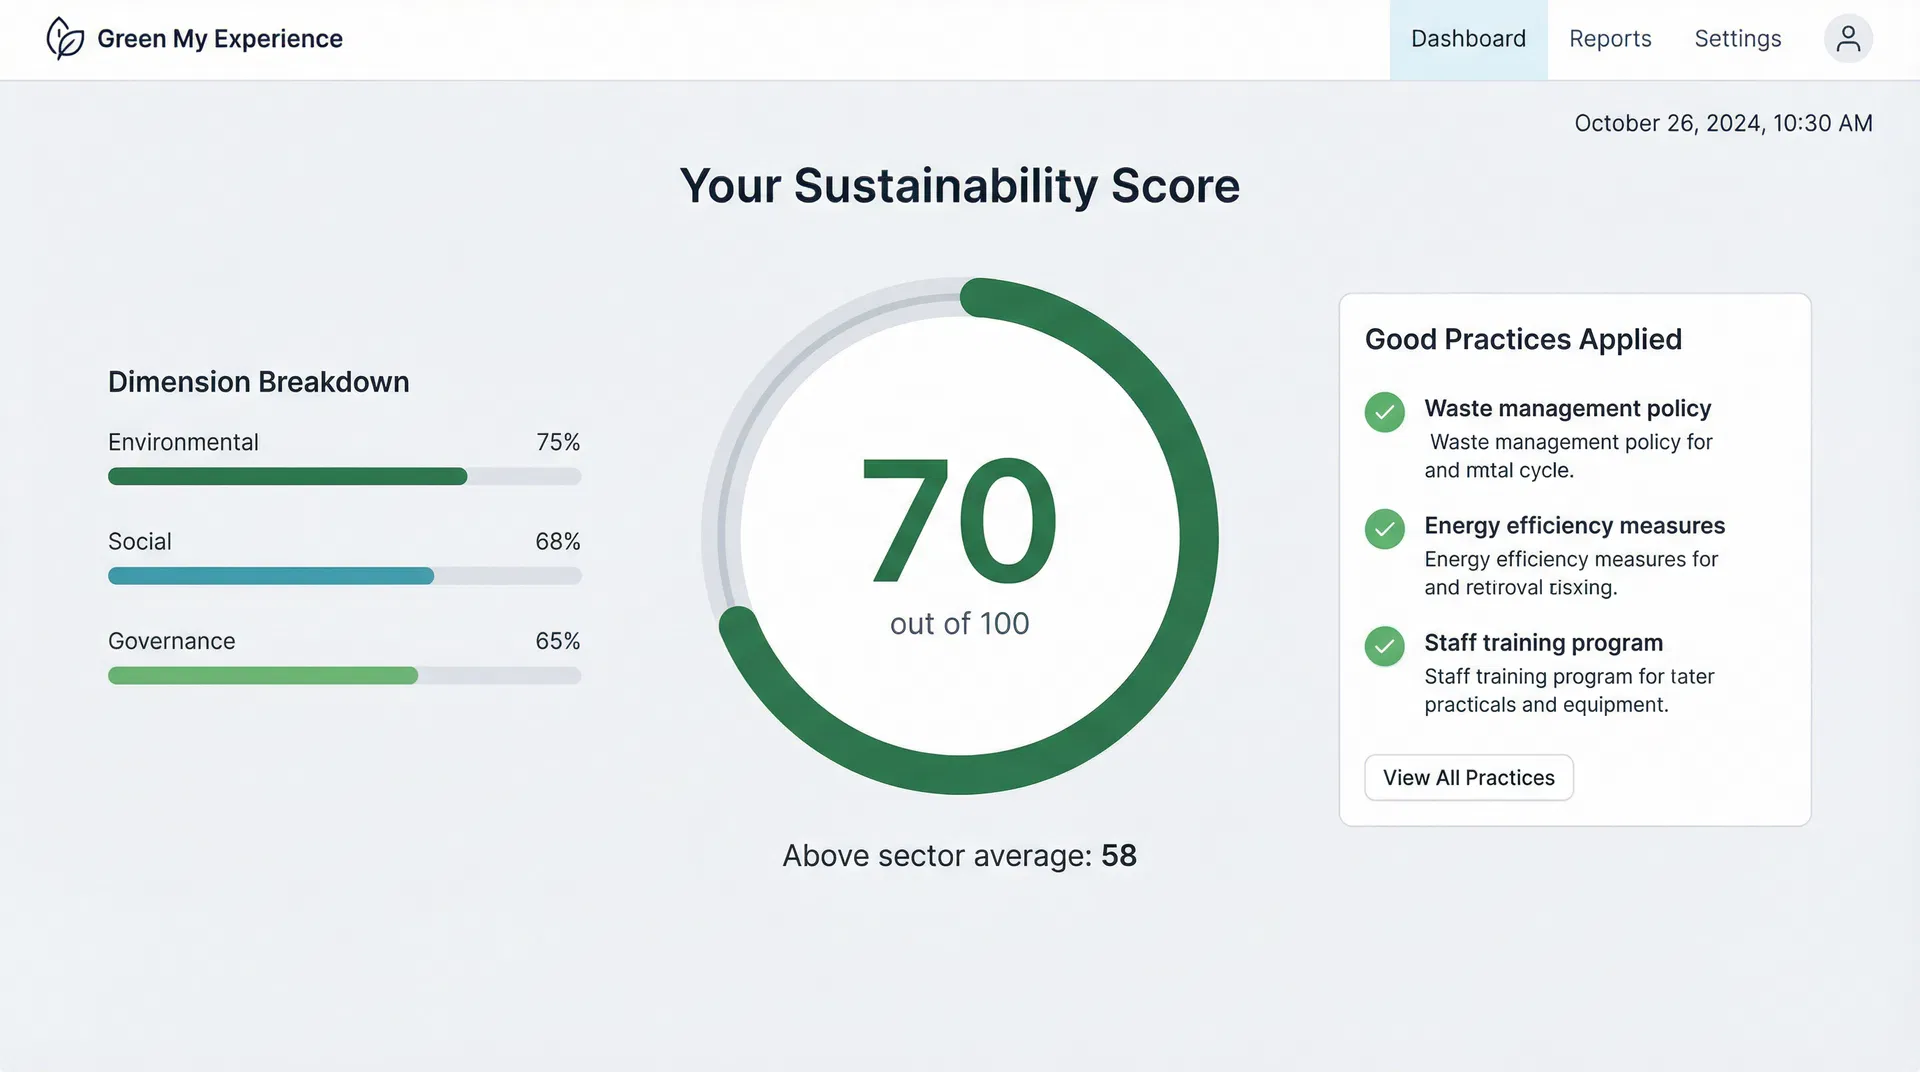
Task: Select the Waste management policy title
Action: (1567, 408)
